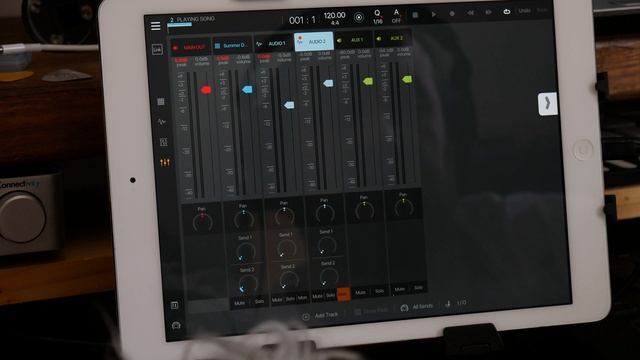The width and height of the screenshot is (640, 360).
Task: Click the Undo button
Action: coord(524,11)
